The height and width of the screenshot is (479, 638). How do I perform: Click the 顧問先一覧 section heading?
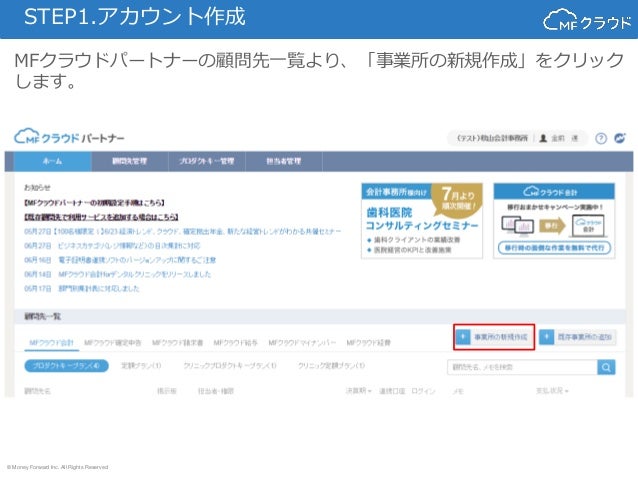click(x=43, y=316)
